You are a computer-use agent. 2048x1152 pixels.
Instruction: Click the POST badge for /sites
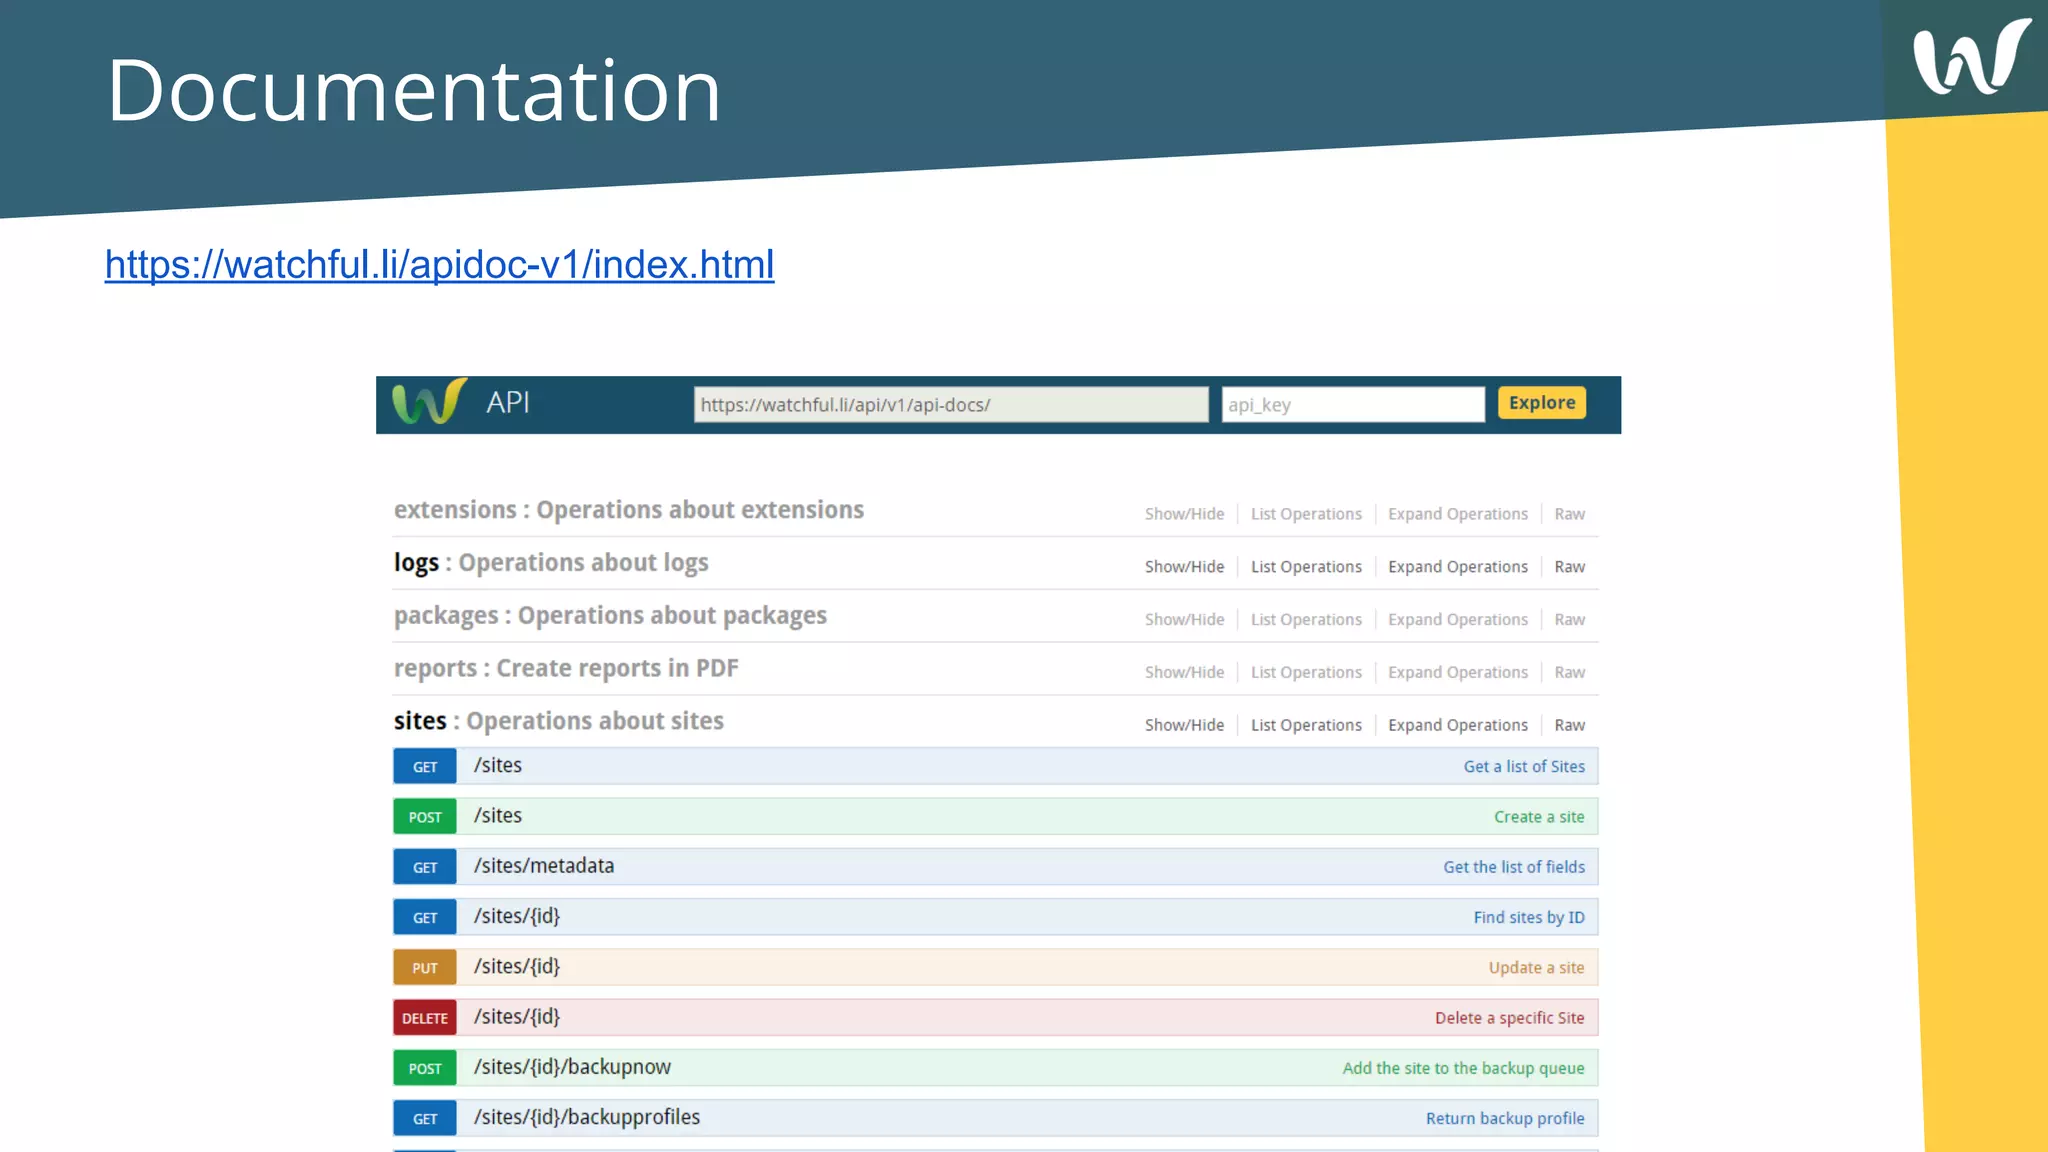[425, 817]
